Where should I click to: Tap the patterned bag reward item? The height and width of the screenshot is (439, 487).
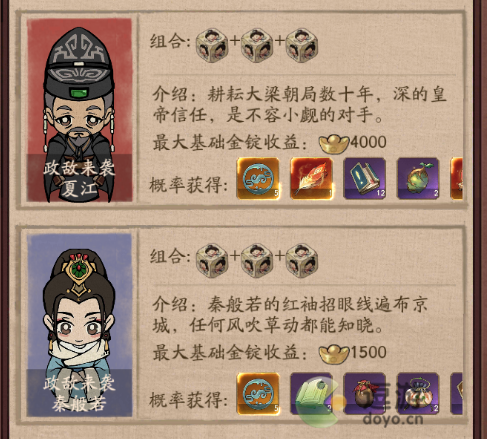coord(418,394)
